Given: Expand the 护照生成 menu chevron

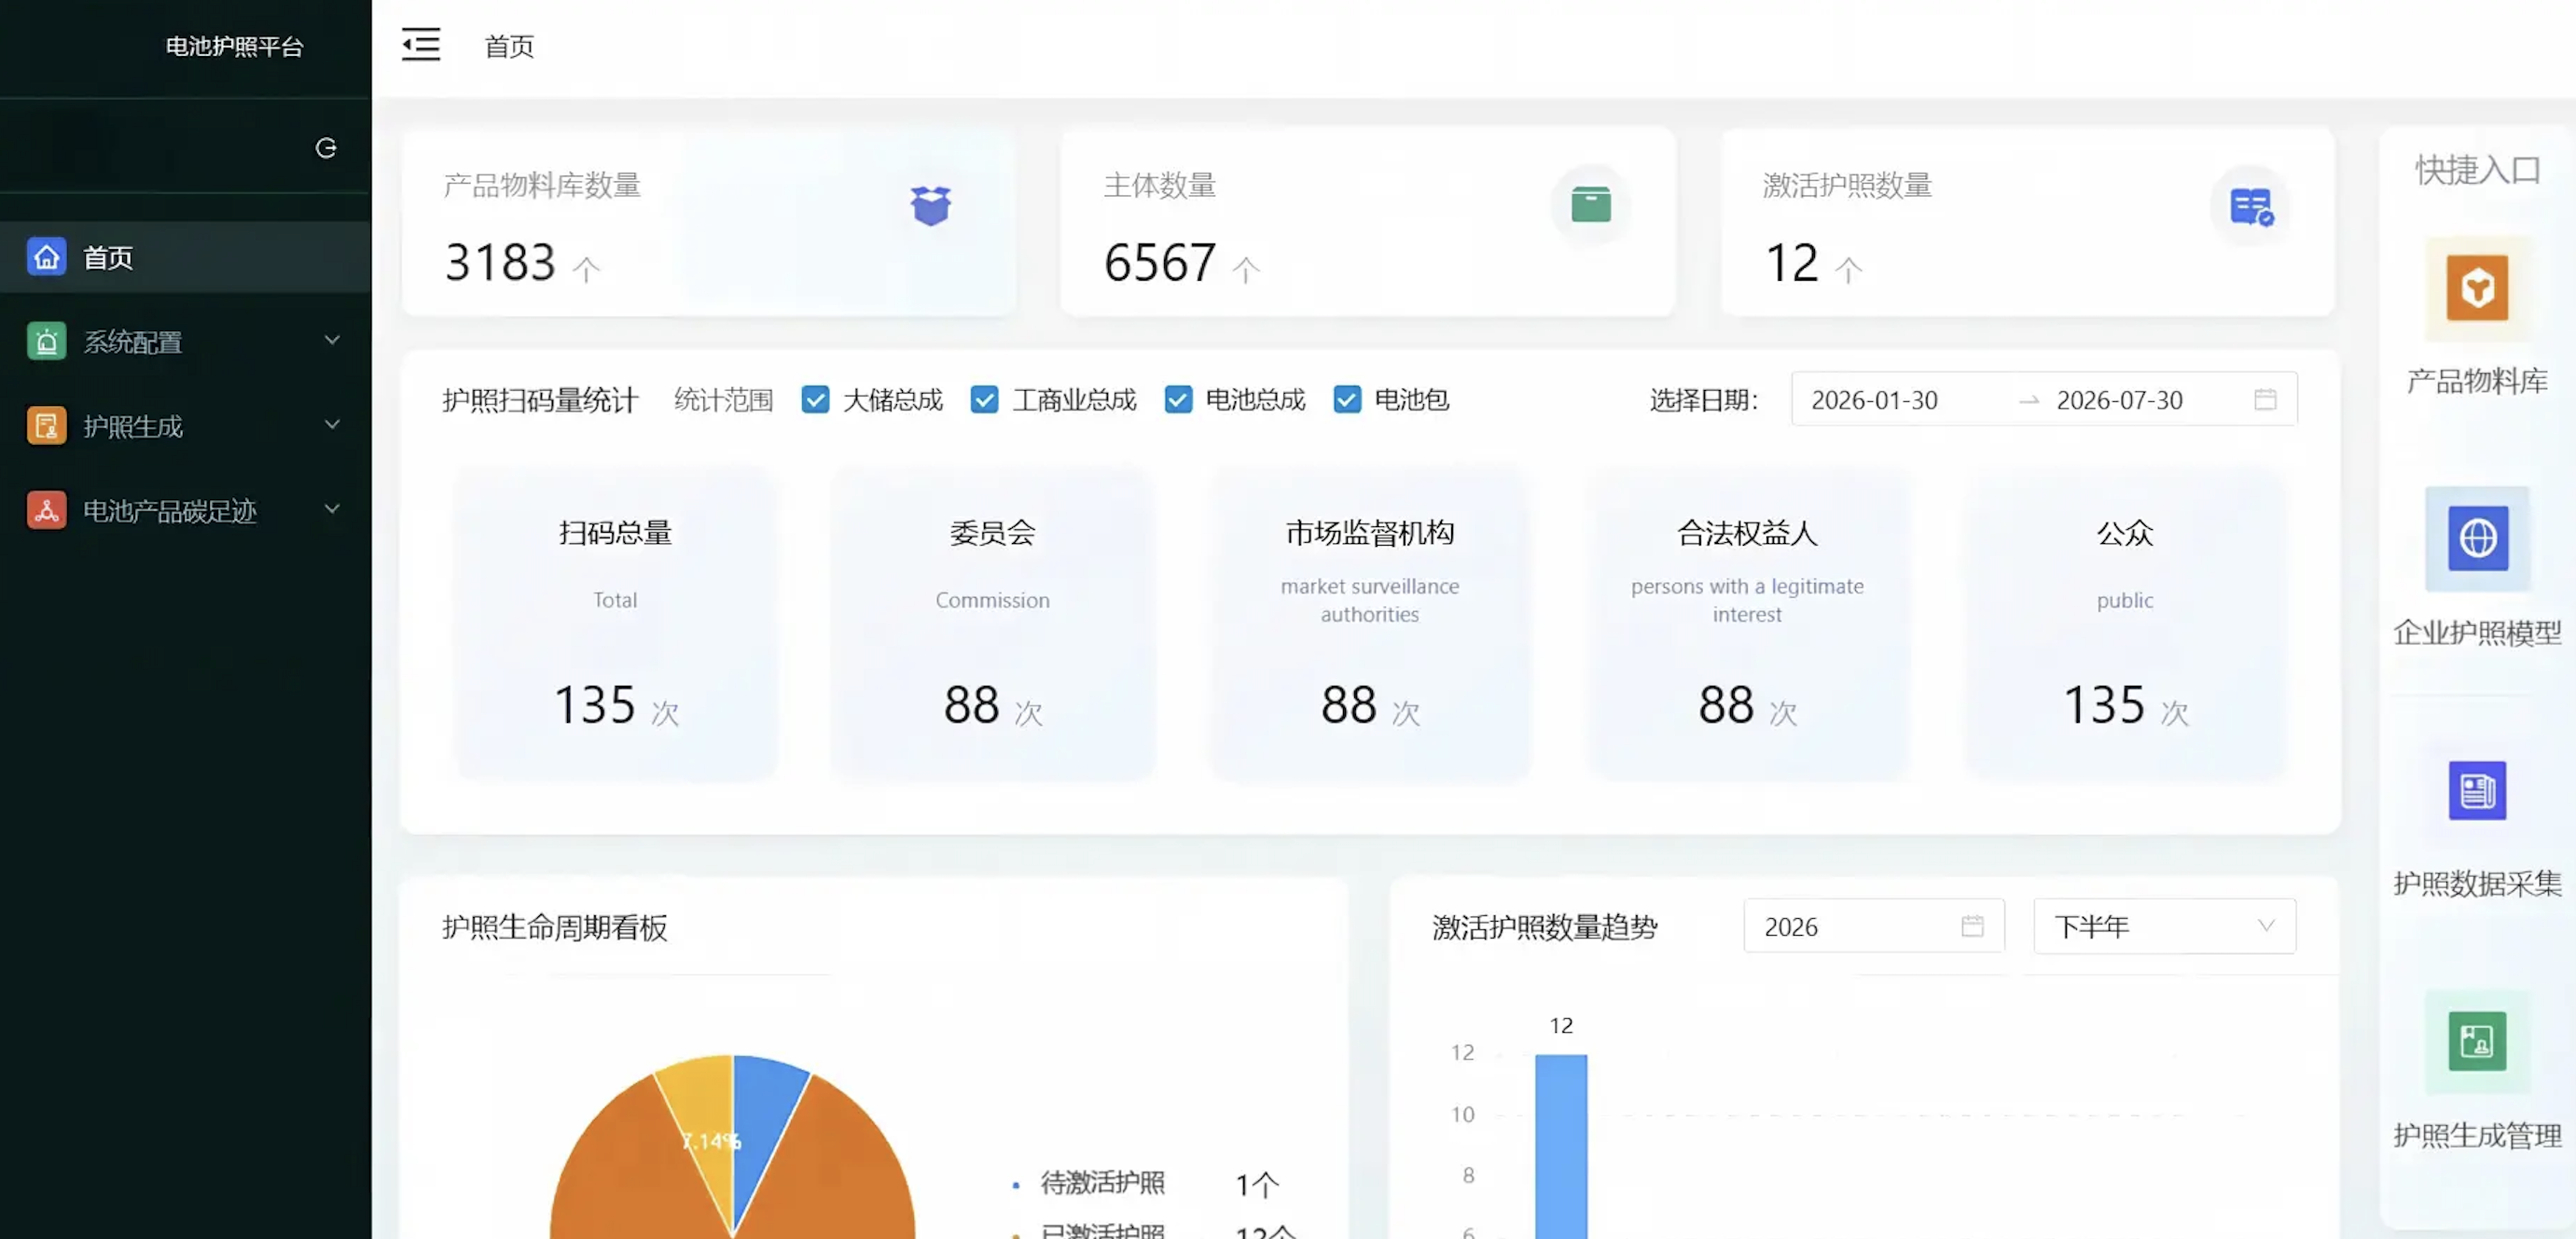Looking at the screenshot, I should coord(332,424).
